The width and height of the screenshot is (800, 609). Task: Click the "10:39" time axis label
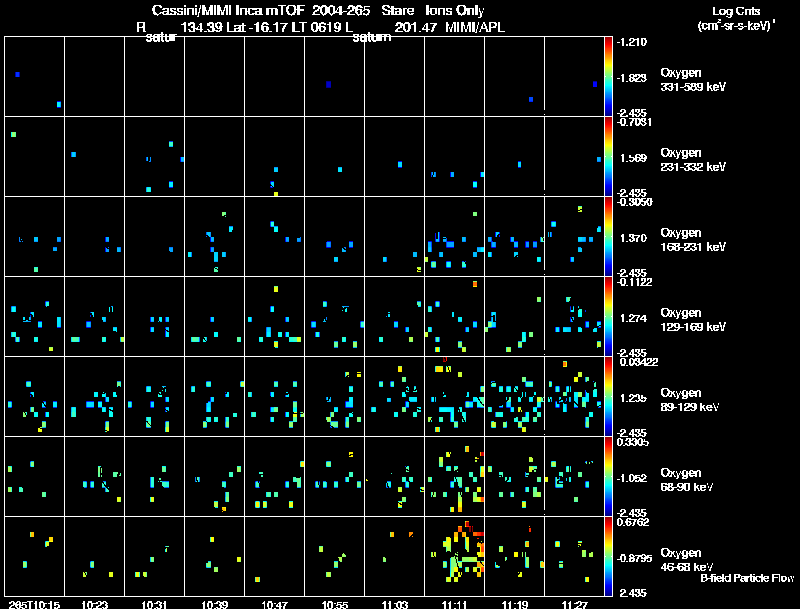(214, 604)
